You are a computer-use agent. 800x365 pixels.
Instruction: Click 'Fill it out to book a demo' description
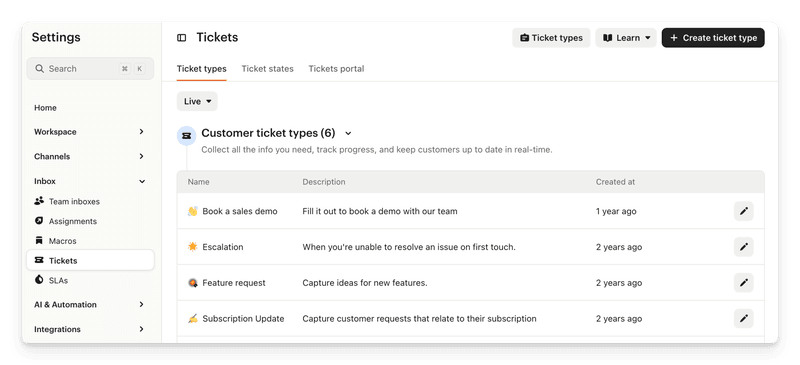tap(380, 211)
